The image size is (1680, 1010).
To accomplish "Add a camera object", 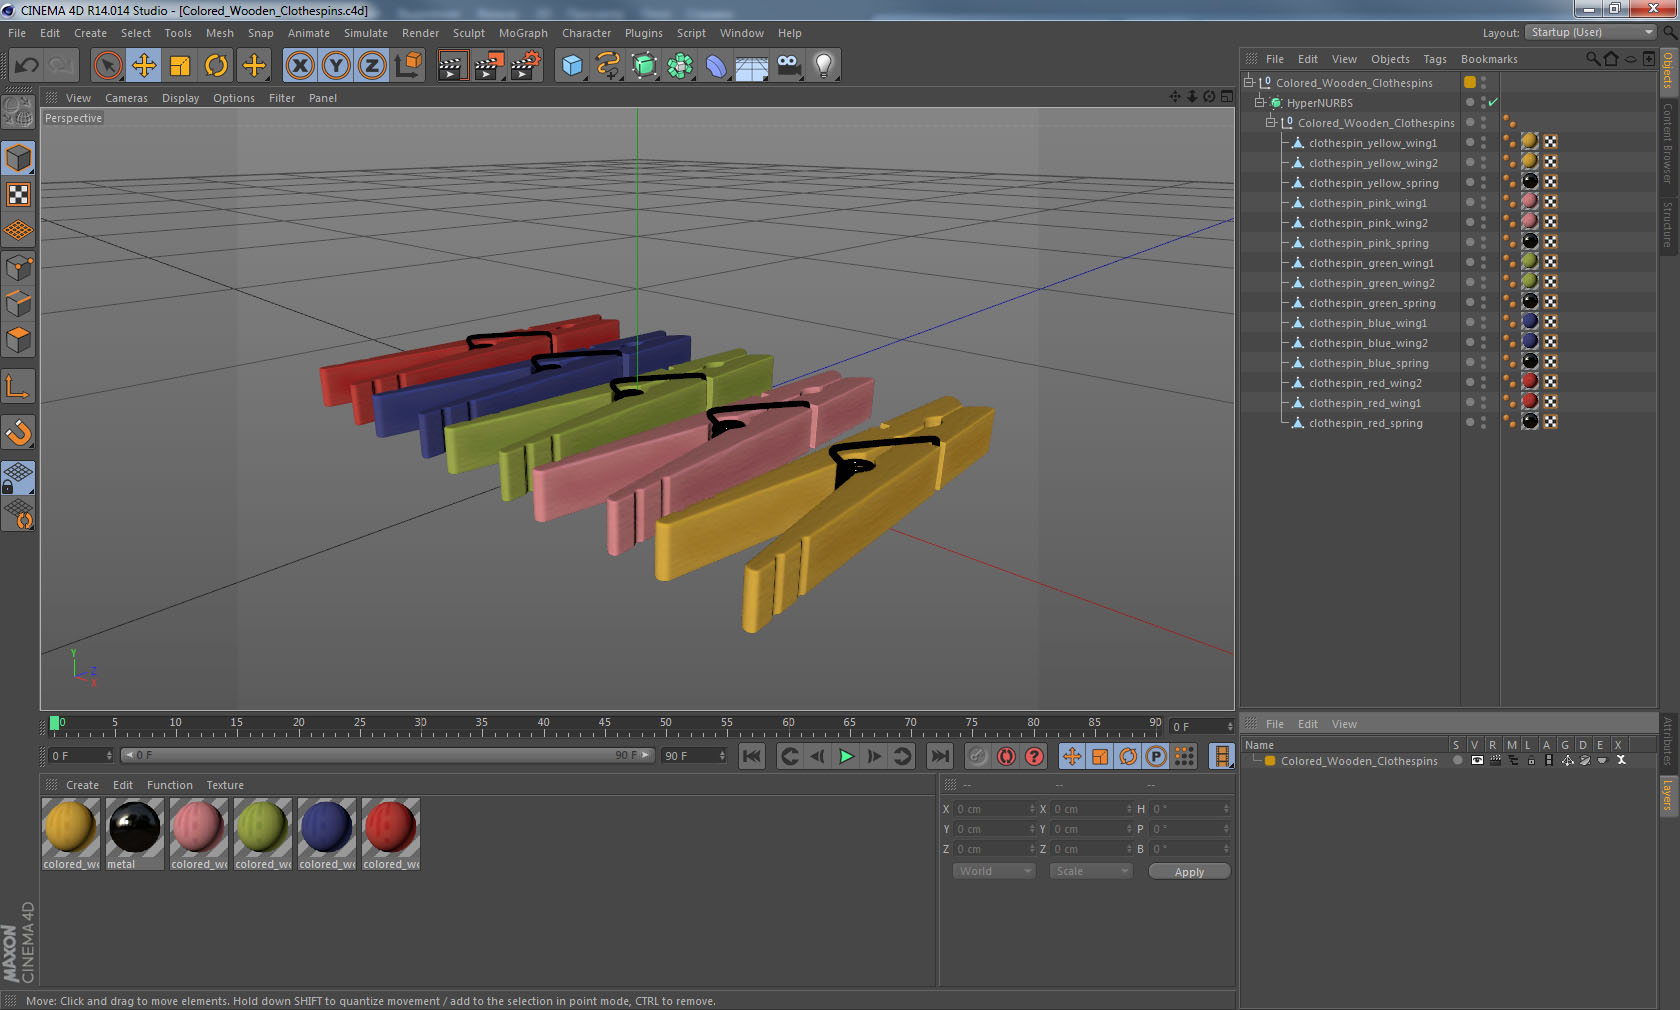I will pos(788,66).
